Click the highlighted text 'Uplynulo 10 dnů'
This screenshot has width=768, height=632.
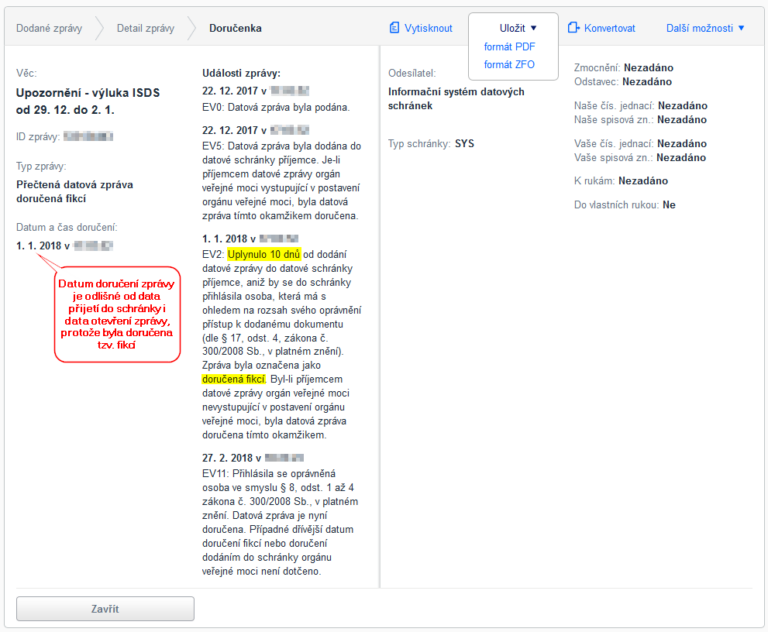[263, 255]
